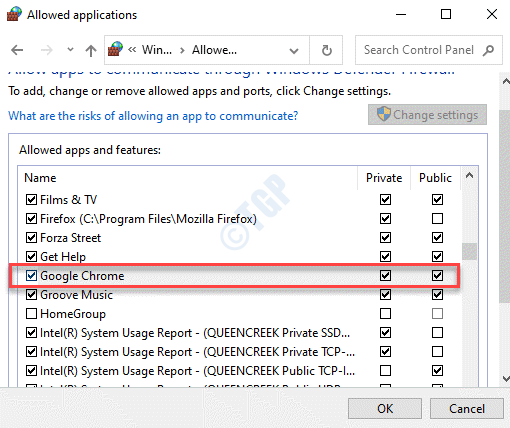The width and height of the screenshot is (510, 428).
Task: Click the app list scrollbar thumb
Action: pos(469,251)
